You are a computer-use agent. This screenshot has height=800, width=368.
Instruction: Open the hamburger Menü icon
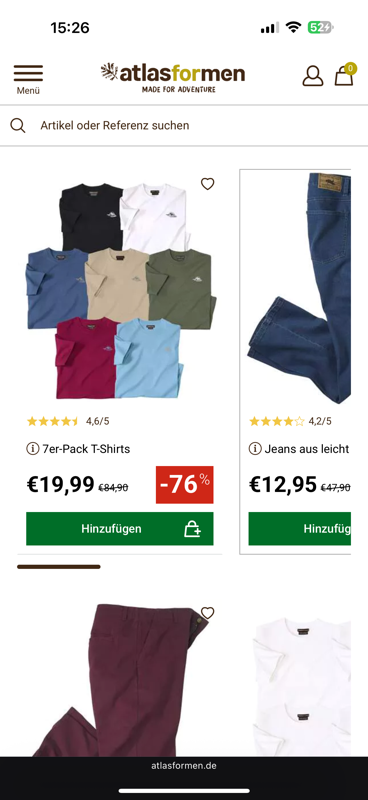(28, 79)
